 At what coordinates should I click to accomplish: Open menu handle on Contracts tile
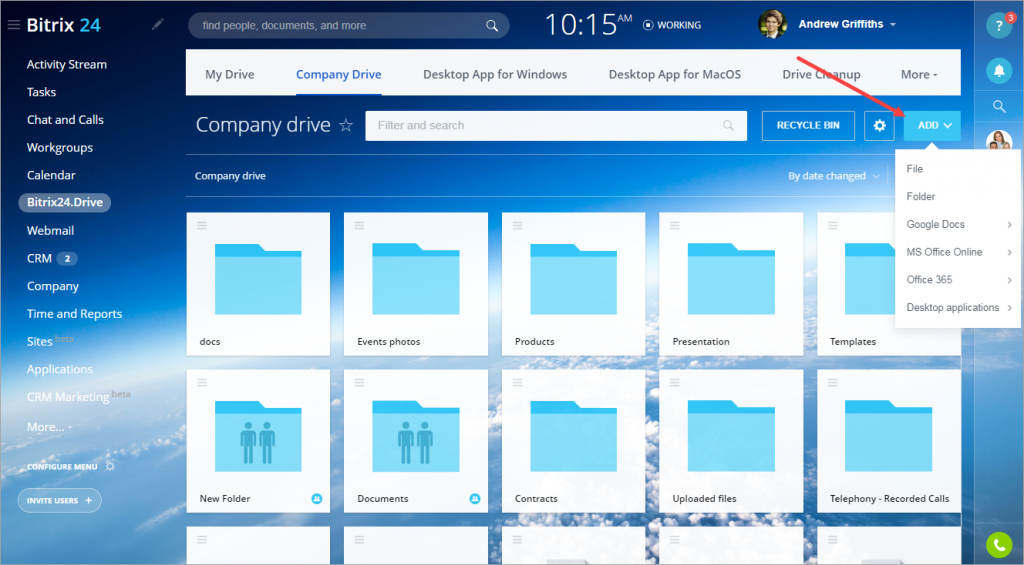(x=517, y=382)
